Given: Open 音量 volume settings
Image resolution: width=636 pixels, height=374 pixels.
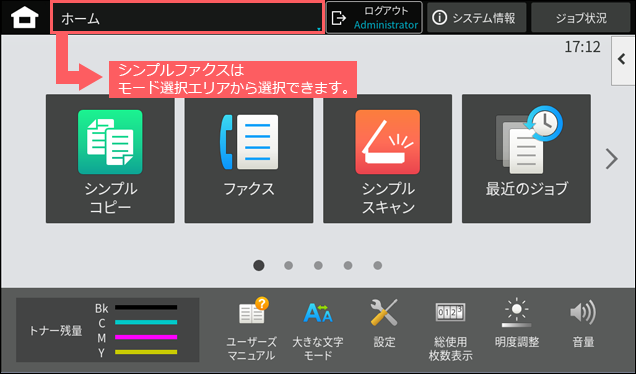Looking at the screenshot, I should [583, 324].
